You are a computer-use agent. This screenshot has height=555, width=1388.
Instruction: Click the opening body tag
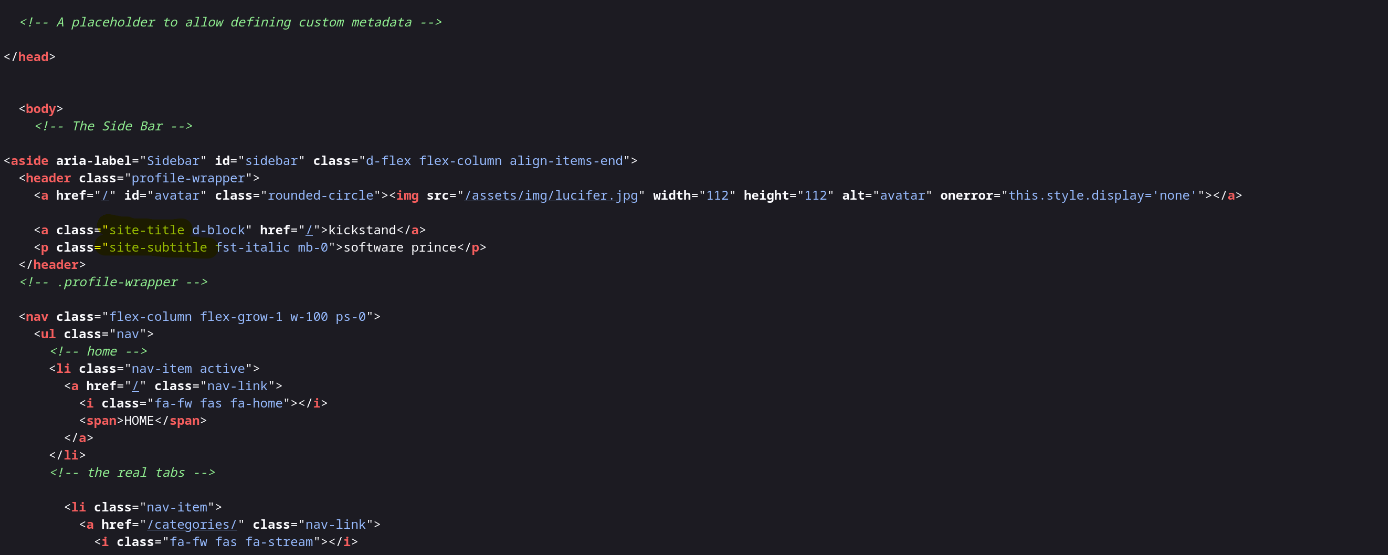pyautogui.click(x=41, y=109)
